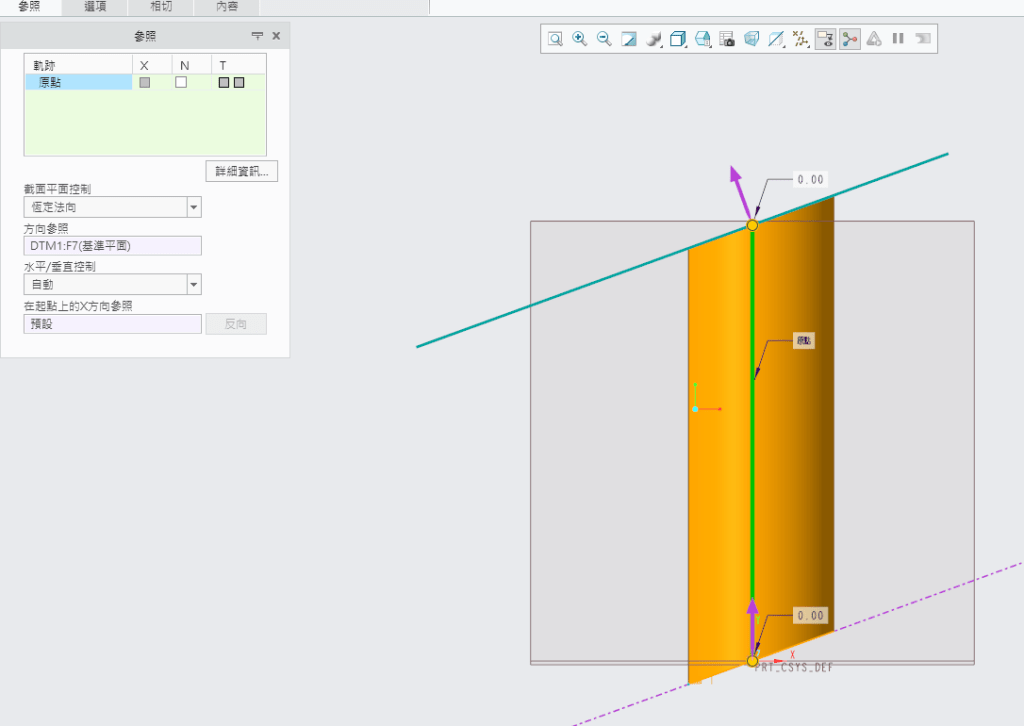This screenshot has width=1024, height=726.
Task: Toggle the N checkbox for 原點 trajectory
Action: (x=181, y=83)
